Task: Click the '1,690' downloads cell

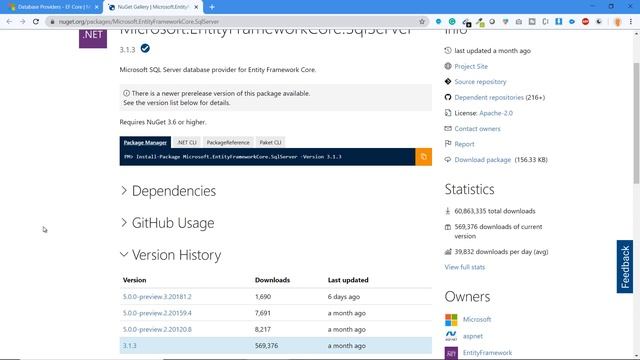Action: [x=263, y=297]
